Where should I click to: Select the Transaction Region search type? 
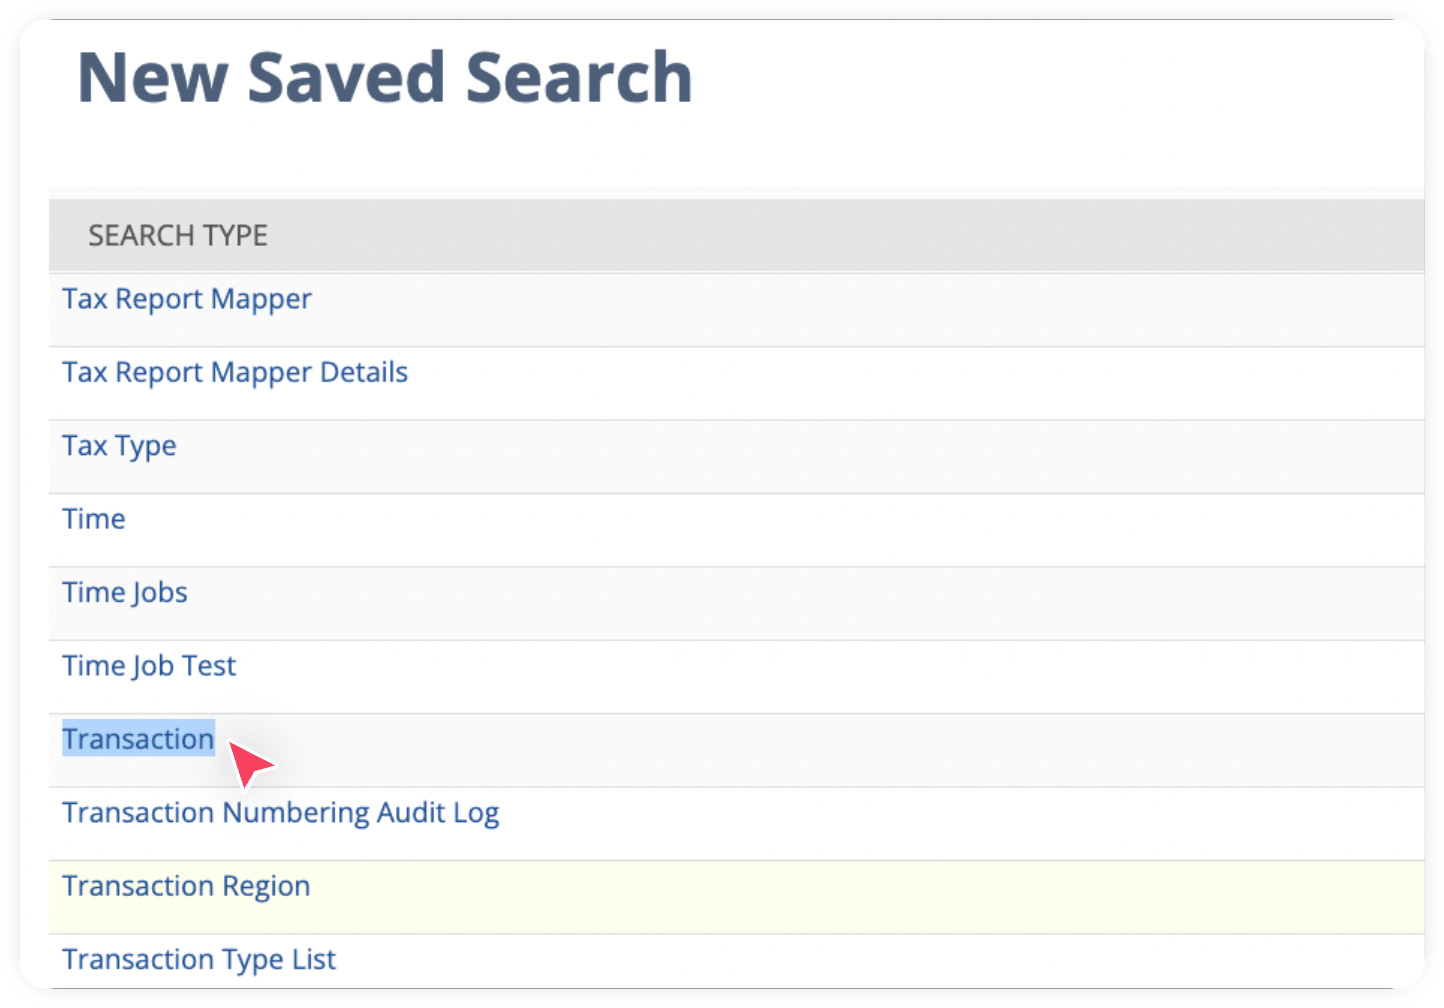[x=186, y=885]
